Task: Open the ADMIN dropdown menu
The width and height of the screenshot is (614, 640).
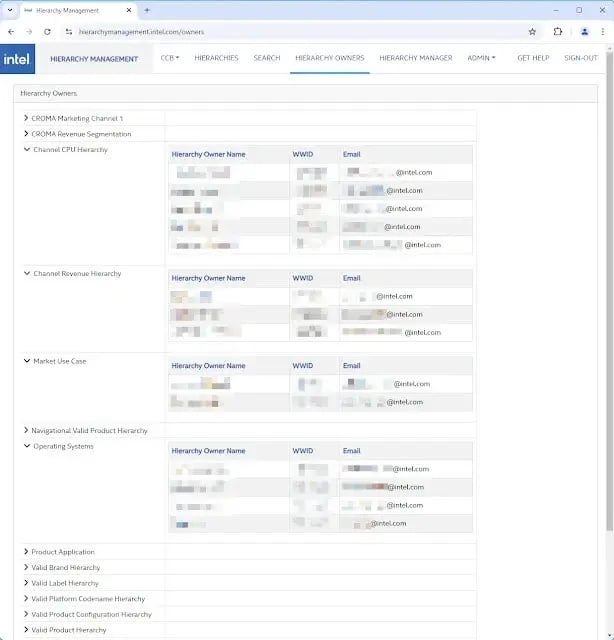Action: point(481,58)
